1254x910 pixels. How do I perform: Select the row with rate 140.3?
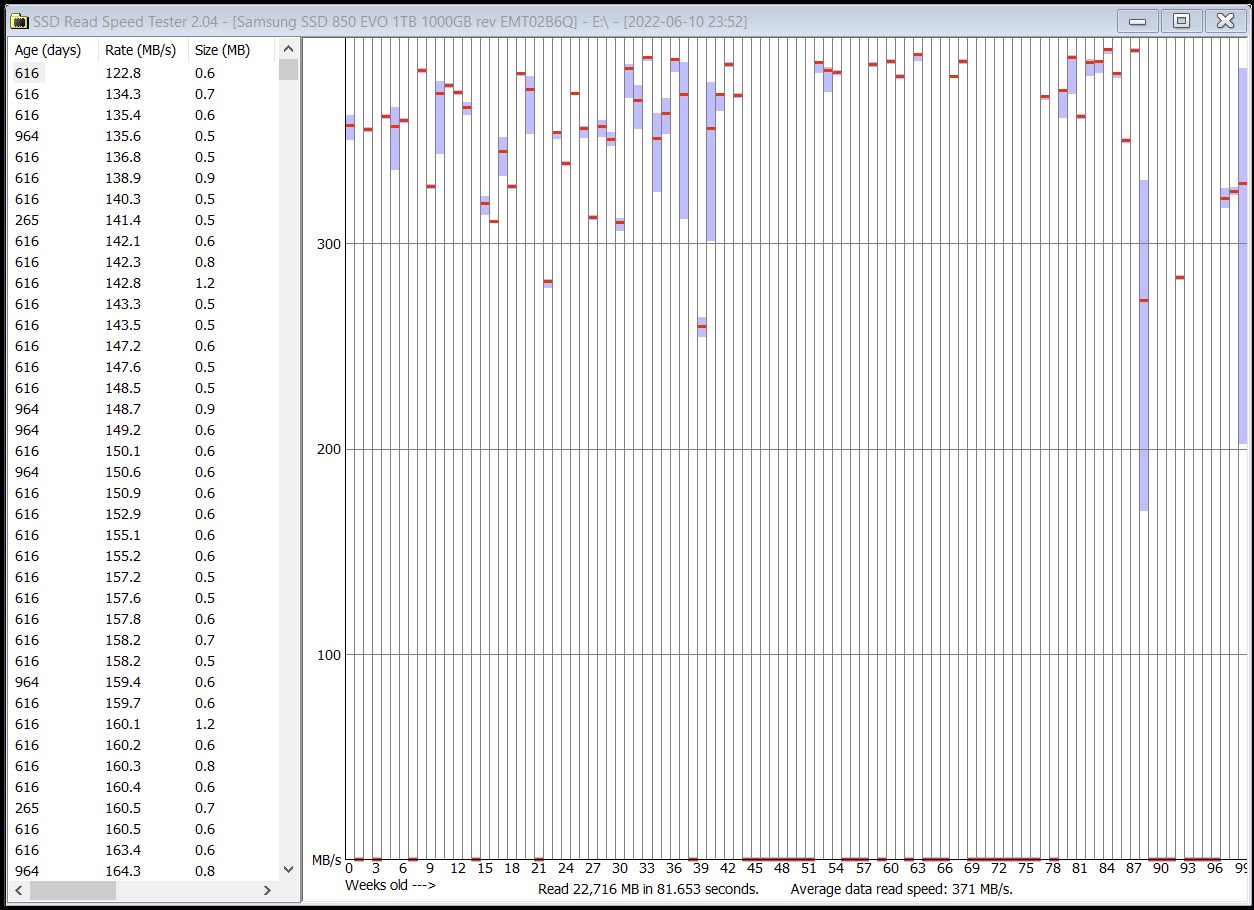pos(142,199)
